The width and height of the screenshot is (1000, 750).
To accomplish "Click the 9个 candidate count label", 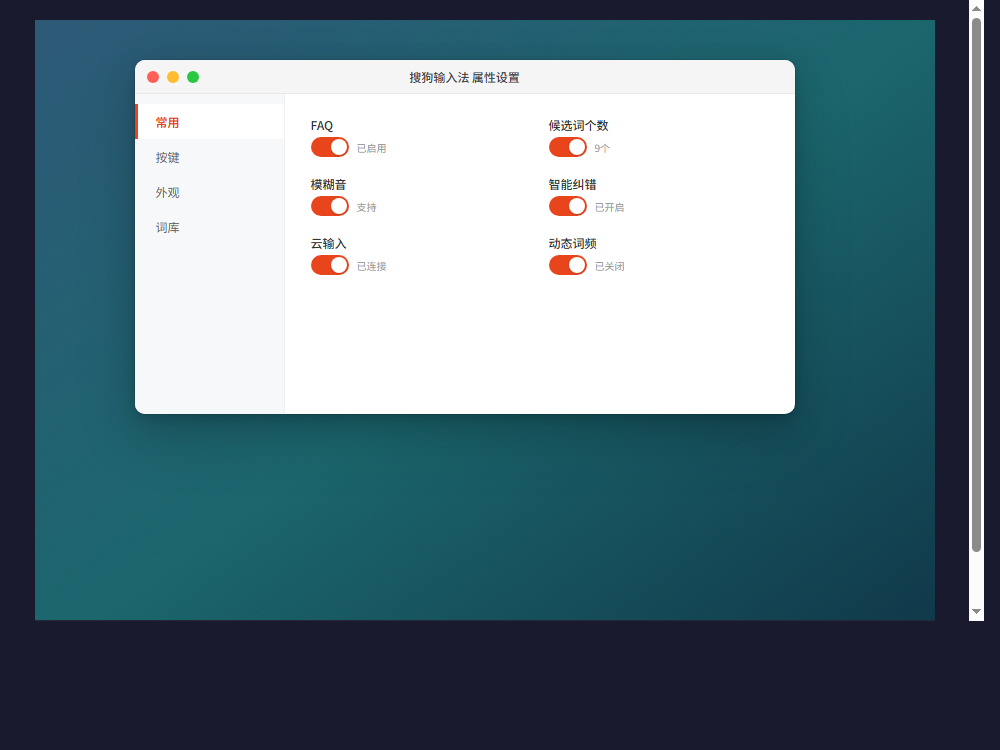I will click(602, 149).
